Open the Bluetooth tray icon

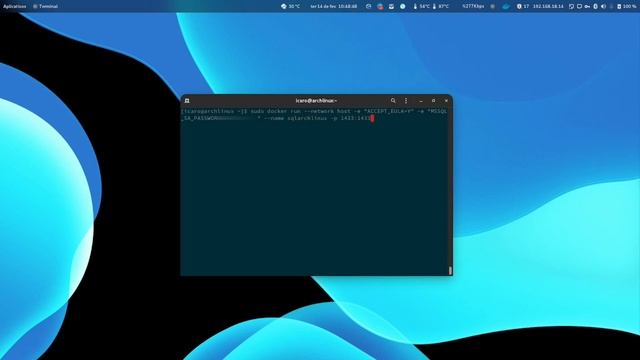point(595,6)
